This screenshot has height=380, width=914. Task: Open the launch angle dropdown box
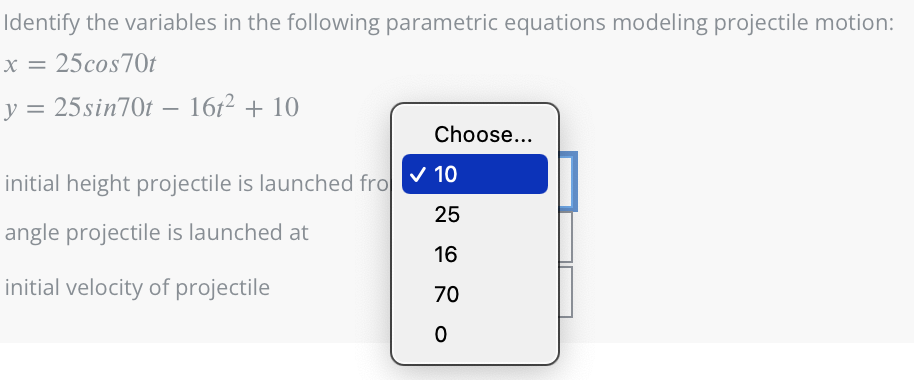click(565, 237)
